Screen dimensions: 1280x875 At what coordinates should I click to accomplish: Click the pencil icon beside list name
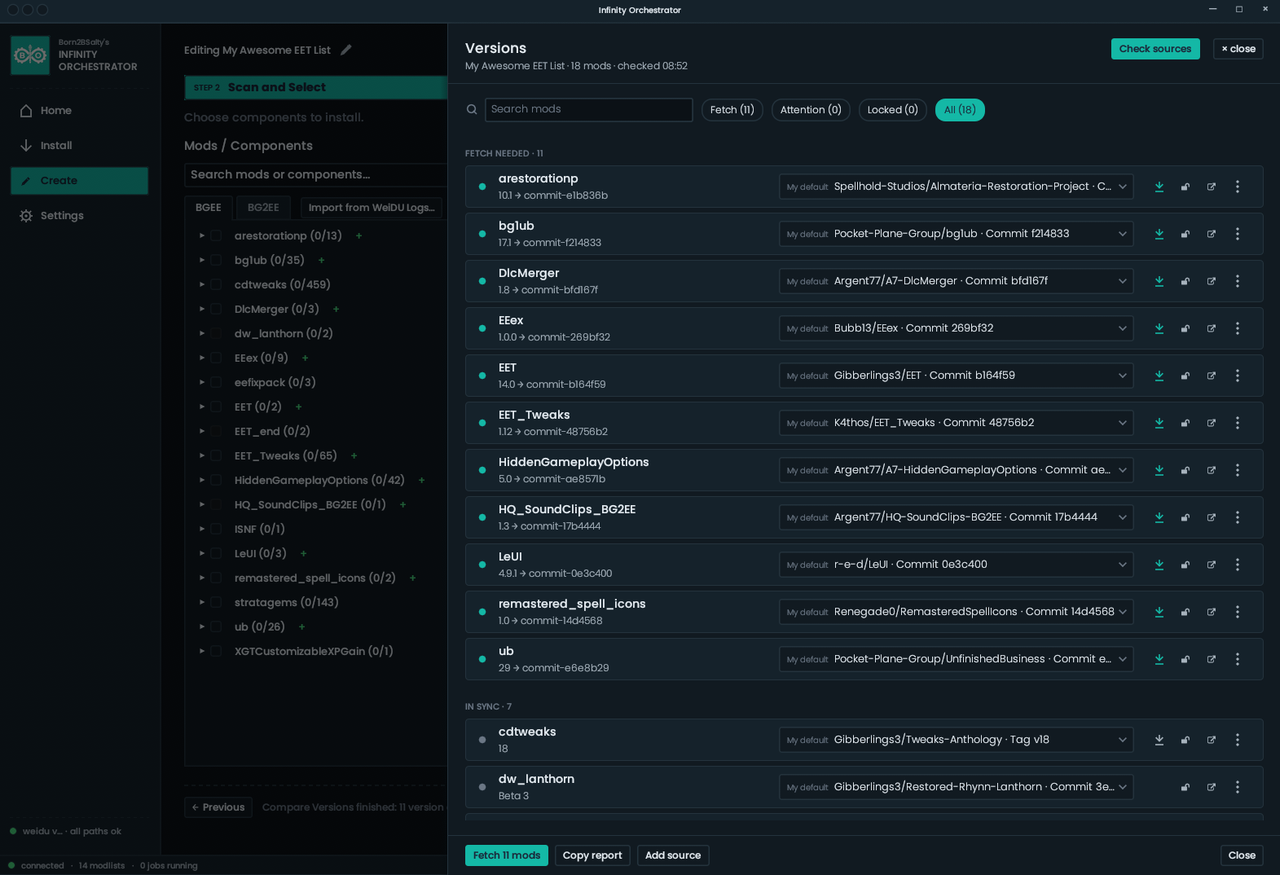346,50
